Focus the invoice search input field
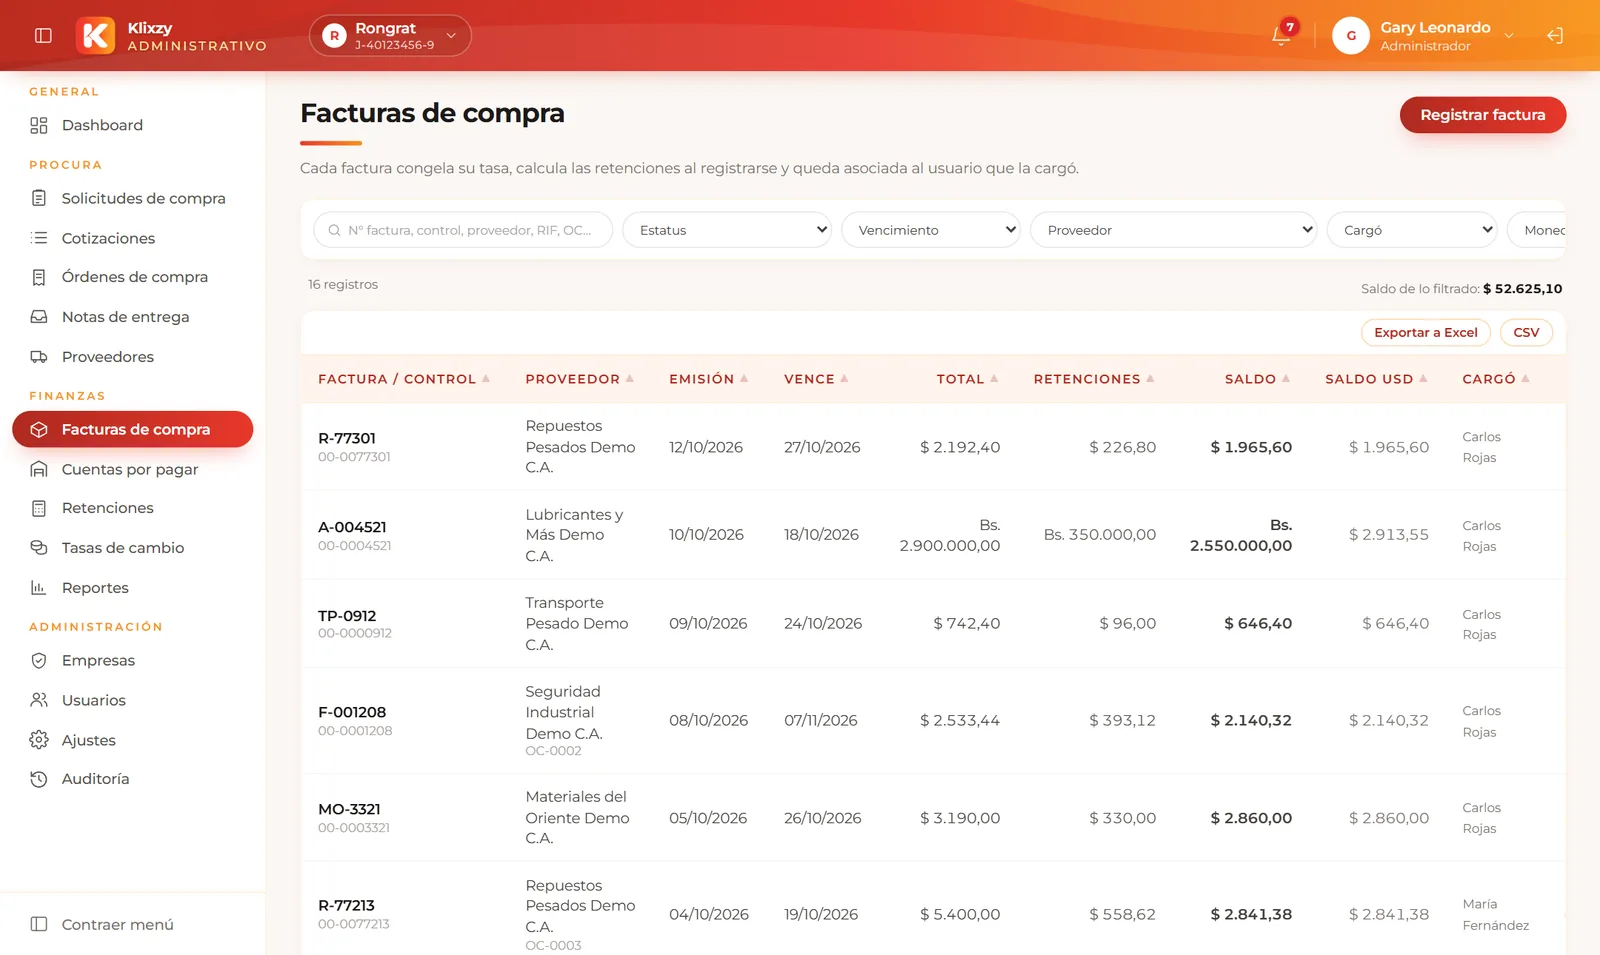 point(463,230)
